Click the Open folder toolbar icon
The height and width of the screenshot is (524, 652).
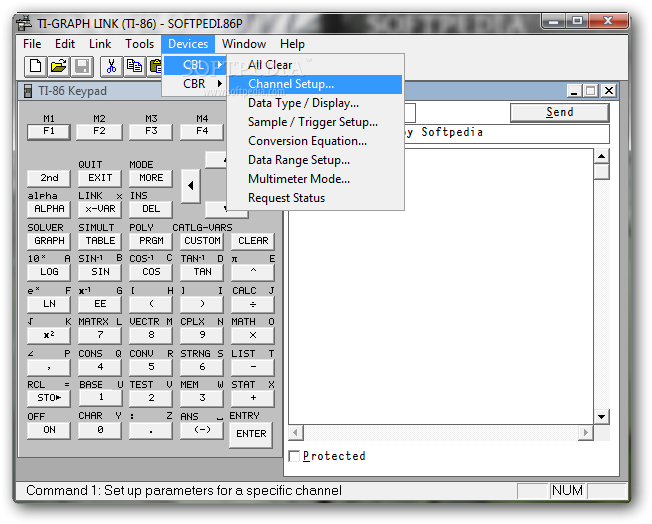pos(59,67)
